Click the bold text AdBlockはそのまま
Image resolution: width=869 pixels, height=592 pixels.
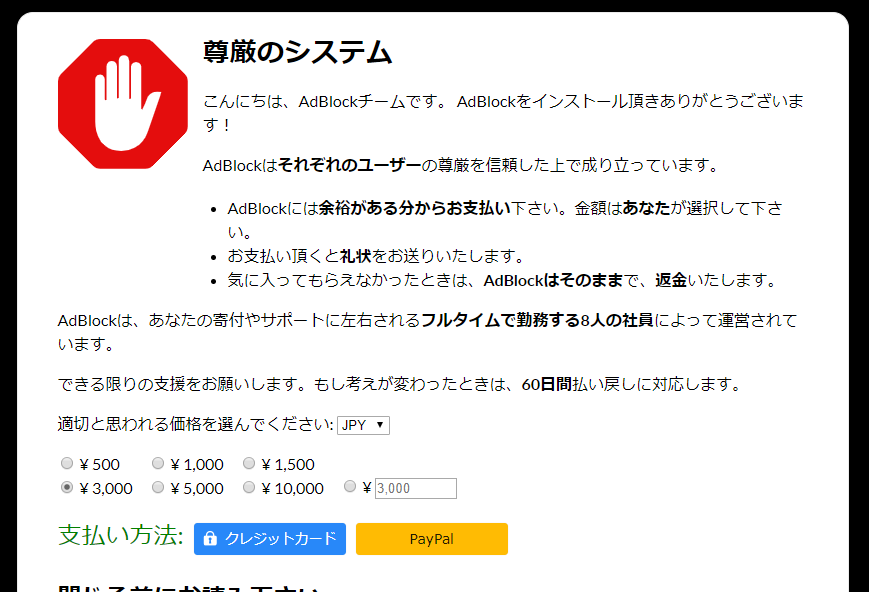(x=554, y=280)
